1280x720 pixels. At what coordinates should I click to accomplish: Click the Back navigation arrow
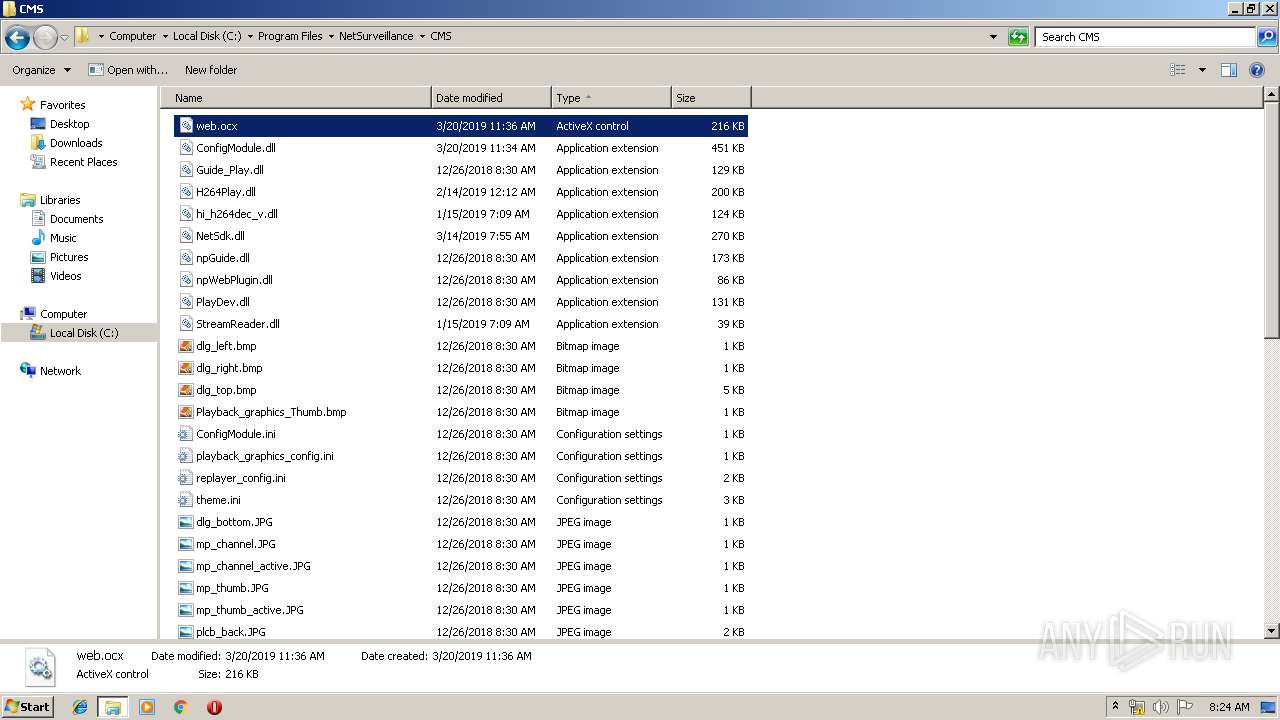17,37
